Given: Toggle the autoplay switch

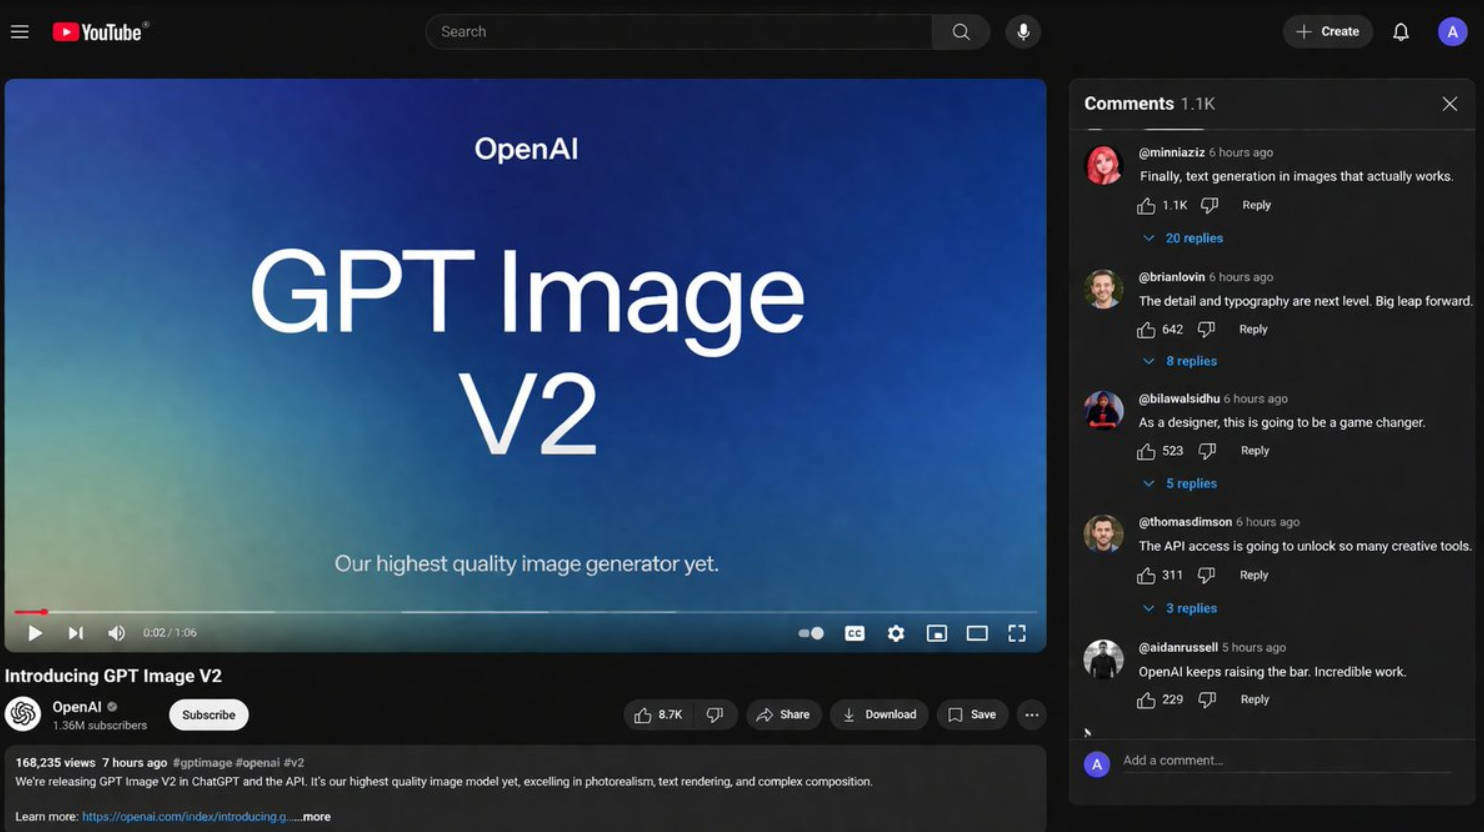Looking at the screenshot, I should (811, 633).
